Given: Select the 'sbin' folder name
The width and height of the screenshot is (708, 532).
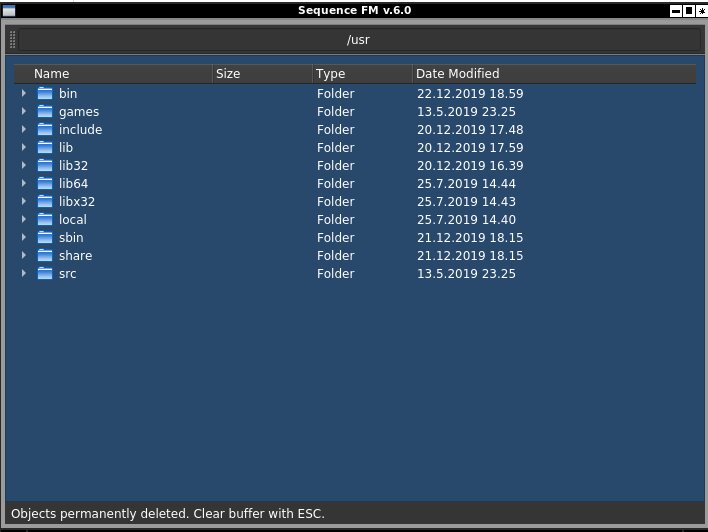Looking at the screenshot, I should [71, 238].
